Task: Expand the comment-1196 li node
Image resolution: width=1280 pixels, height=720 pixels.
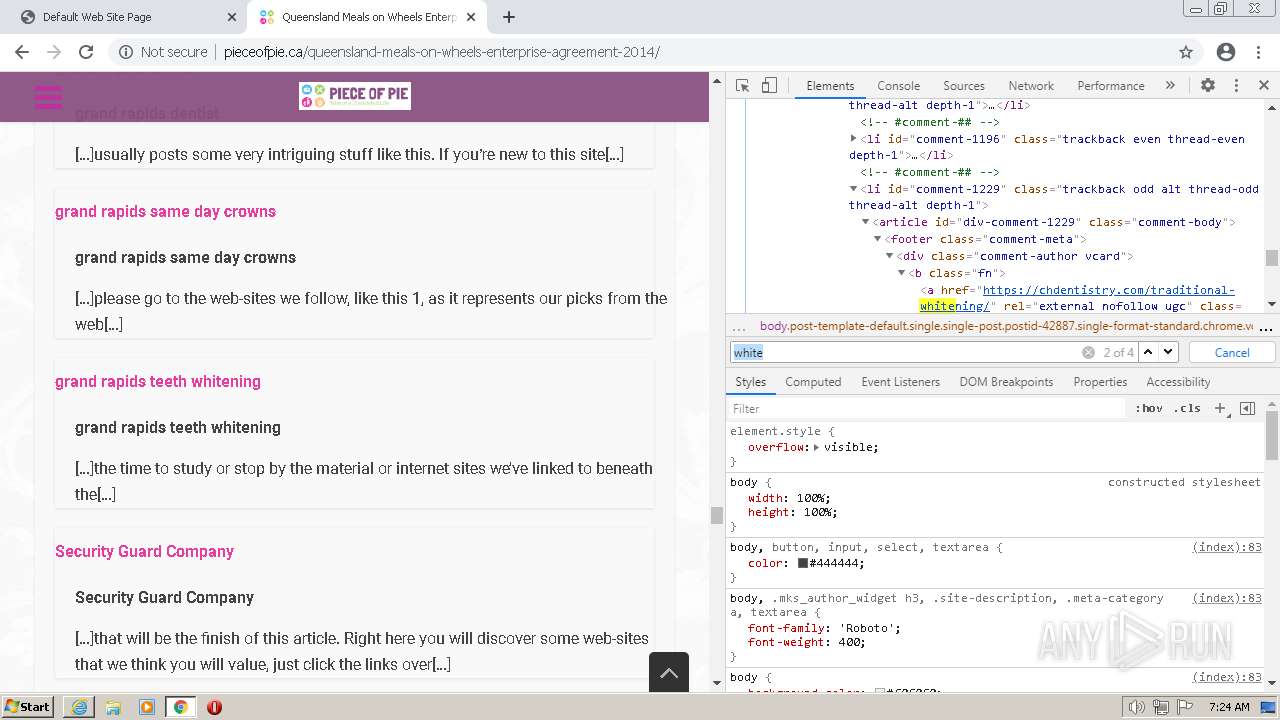Action: 853,139
